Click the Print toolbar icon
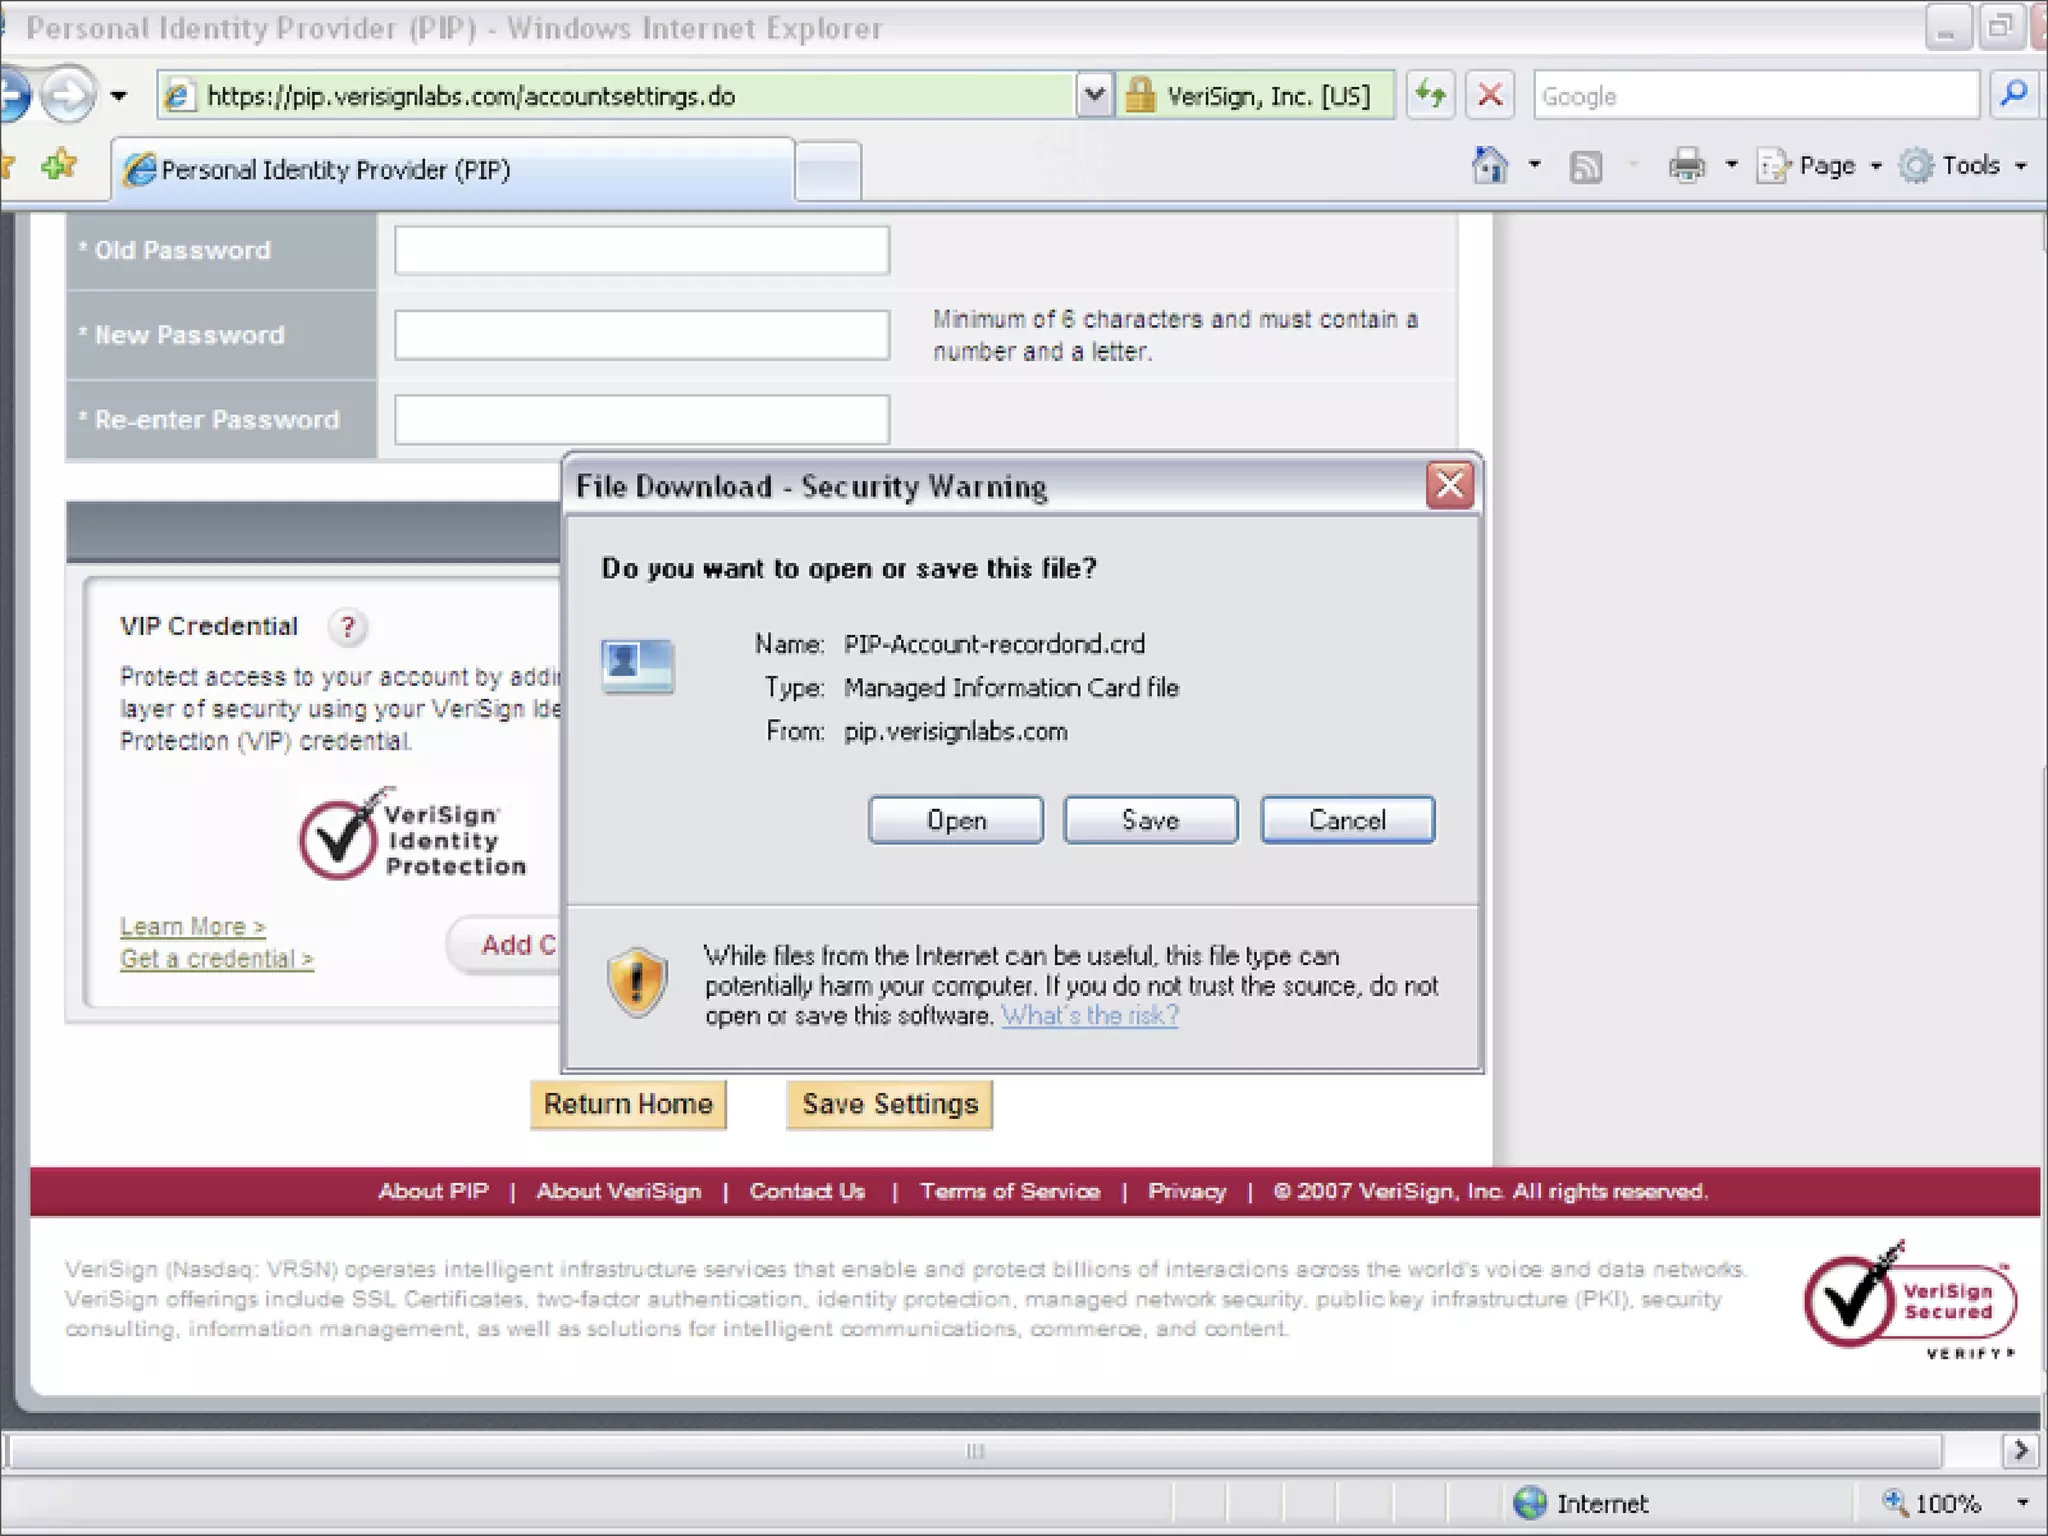2048x1536 pixels. (x=1686, y=166)
